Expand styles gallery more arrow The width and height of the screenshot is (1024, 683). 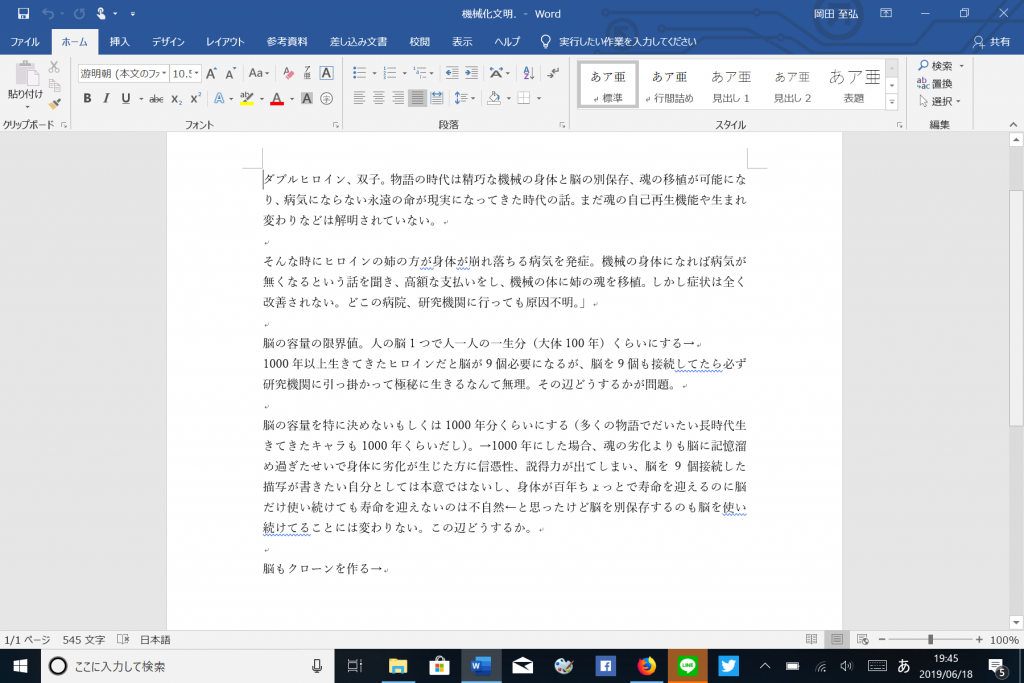[x=892, y=102]
